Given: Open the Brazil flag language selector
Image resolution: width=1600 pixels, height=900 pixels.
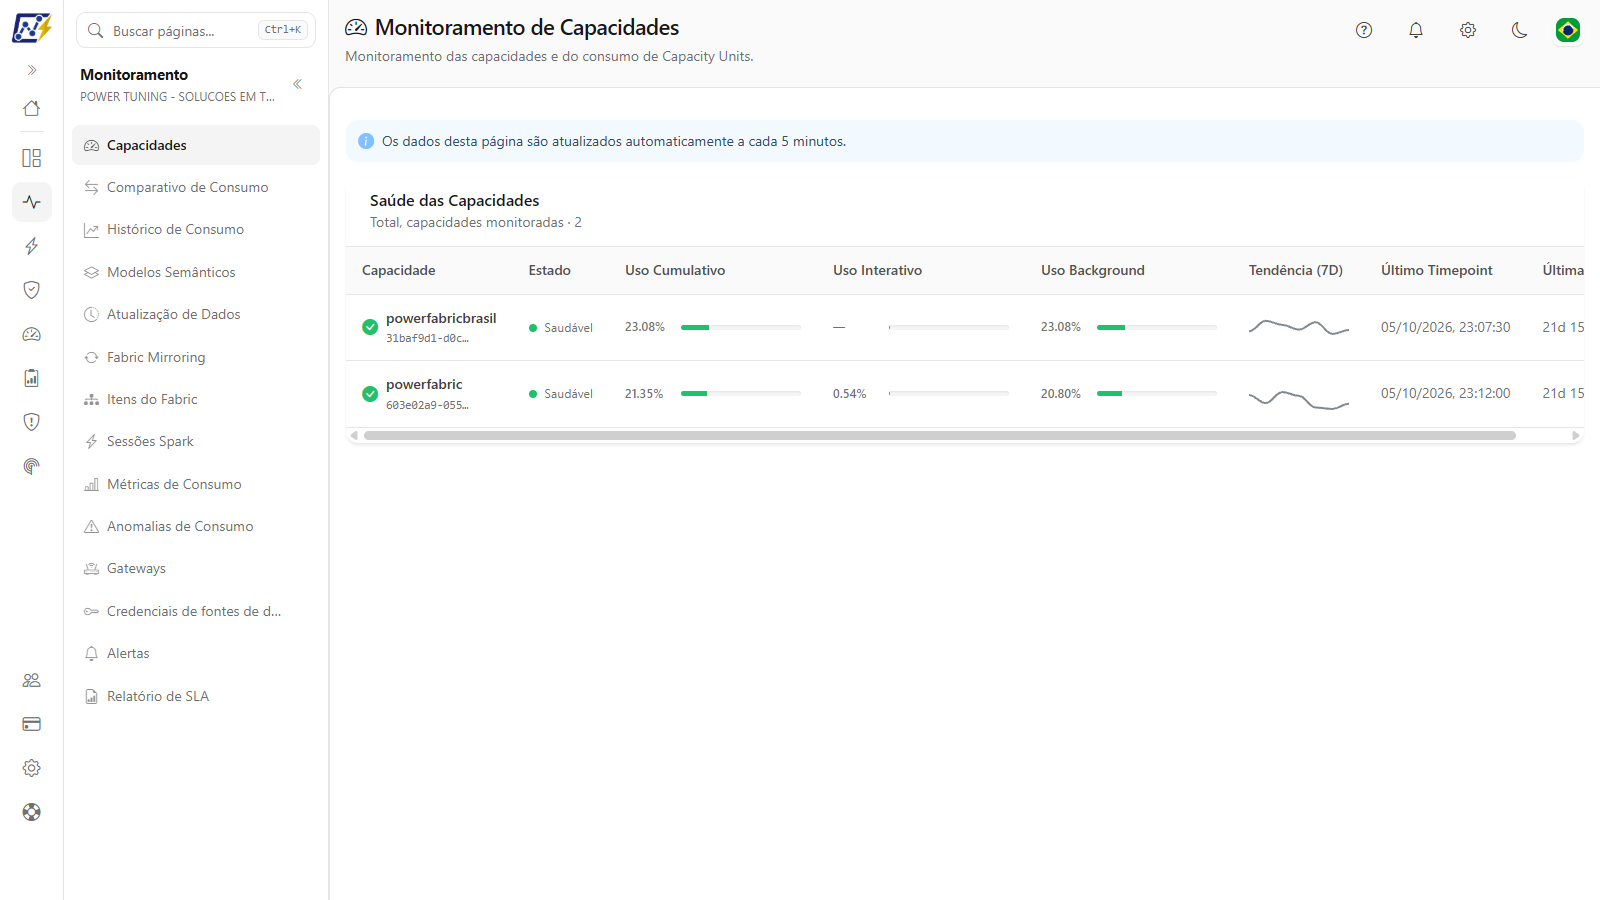Looking at the screenshot, I should tap(1568, 30).
